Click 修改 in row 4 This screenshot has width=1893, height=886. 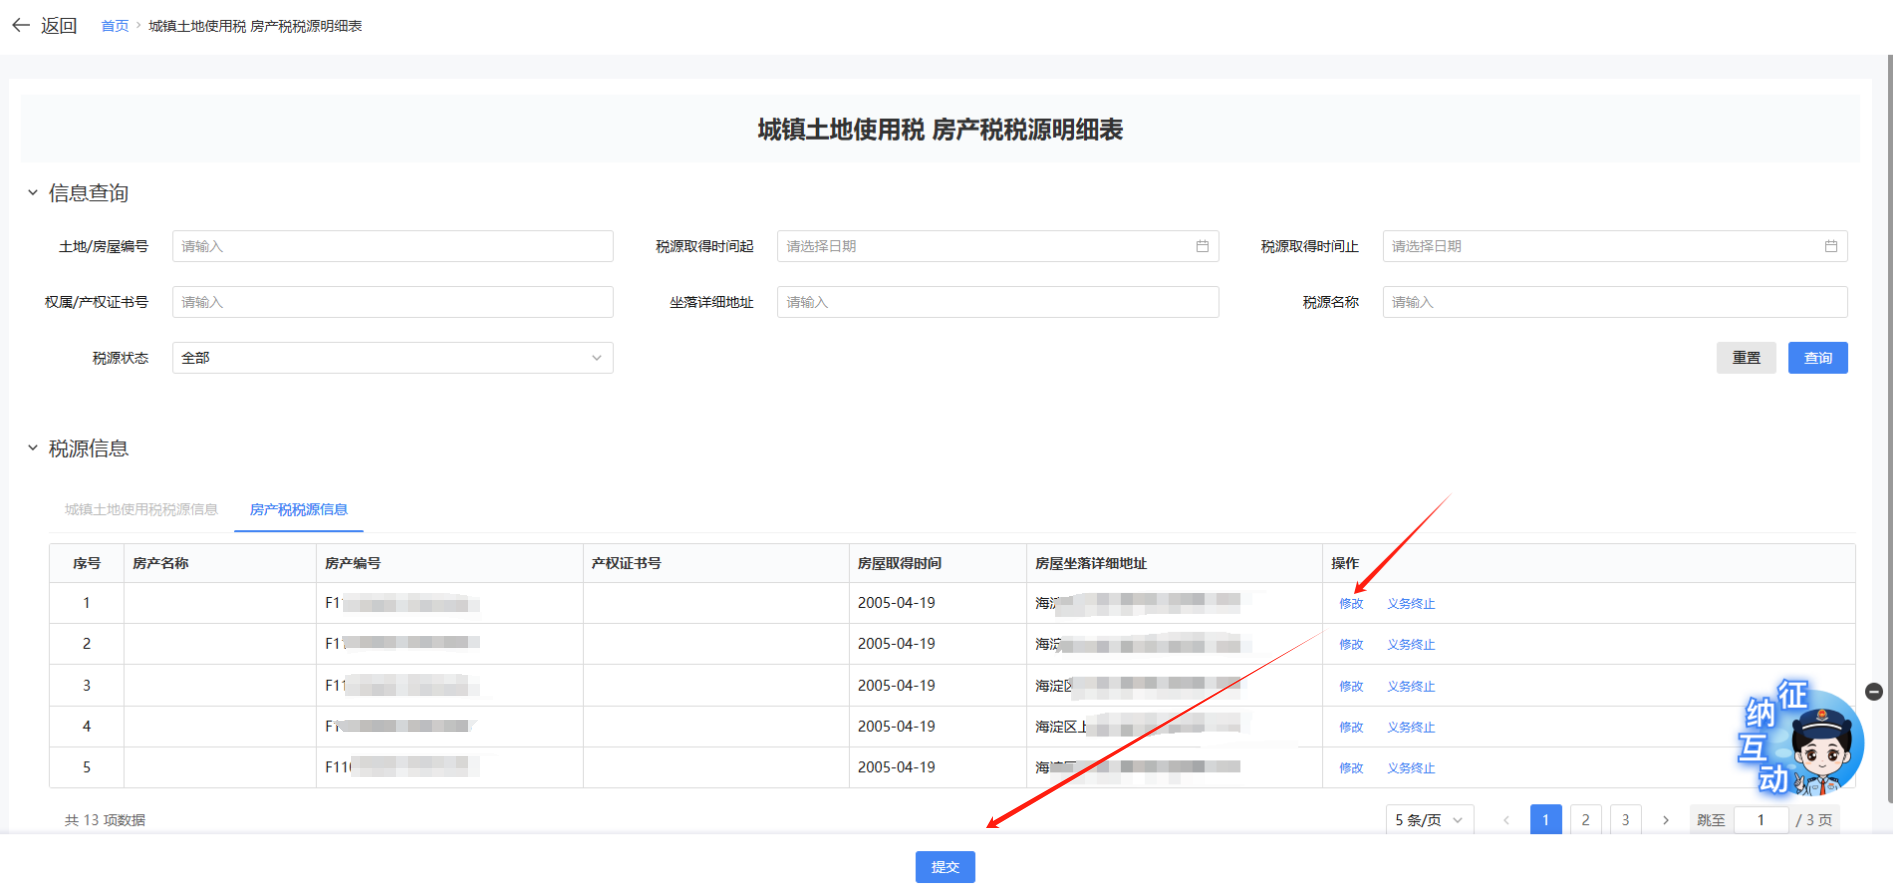click(x=1351, y=728)
